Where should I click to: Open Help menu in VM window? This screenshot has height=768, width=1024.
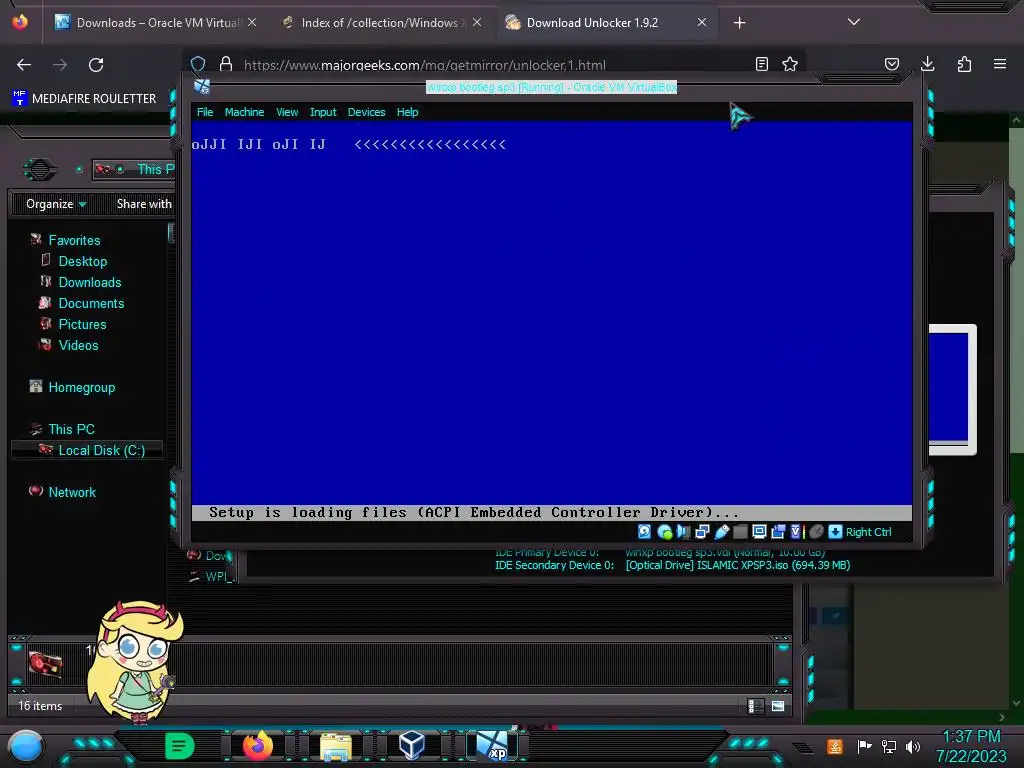coord(408,112)
